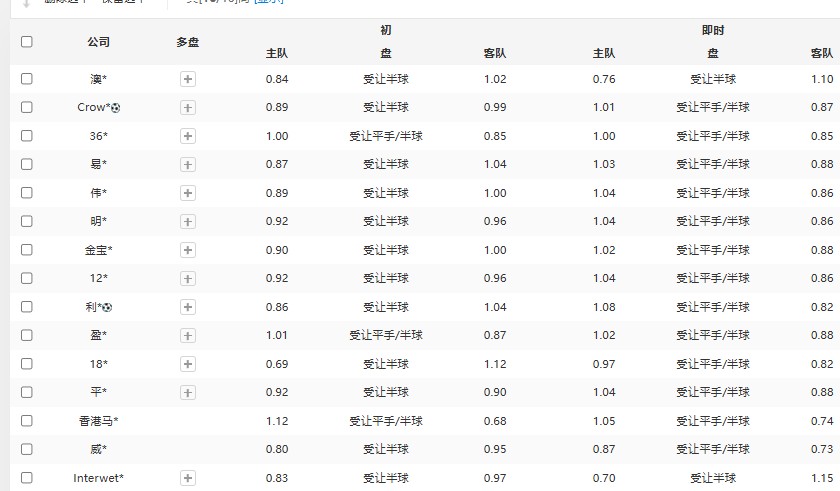840x491 pixels.
Task: Click company name 香港马*
Action: pos(99,421)
